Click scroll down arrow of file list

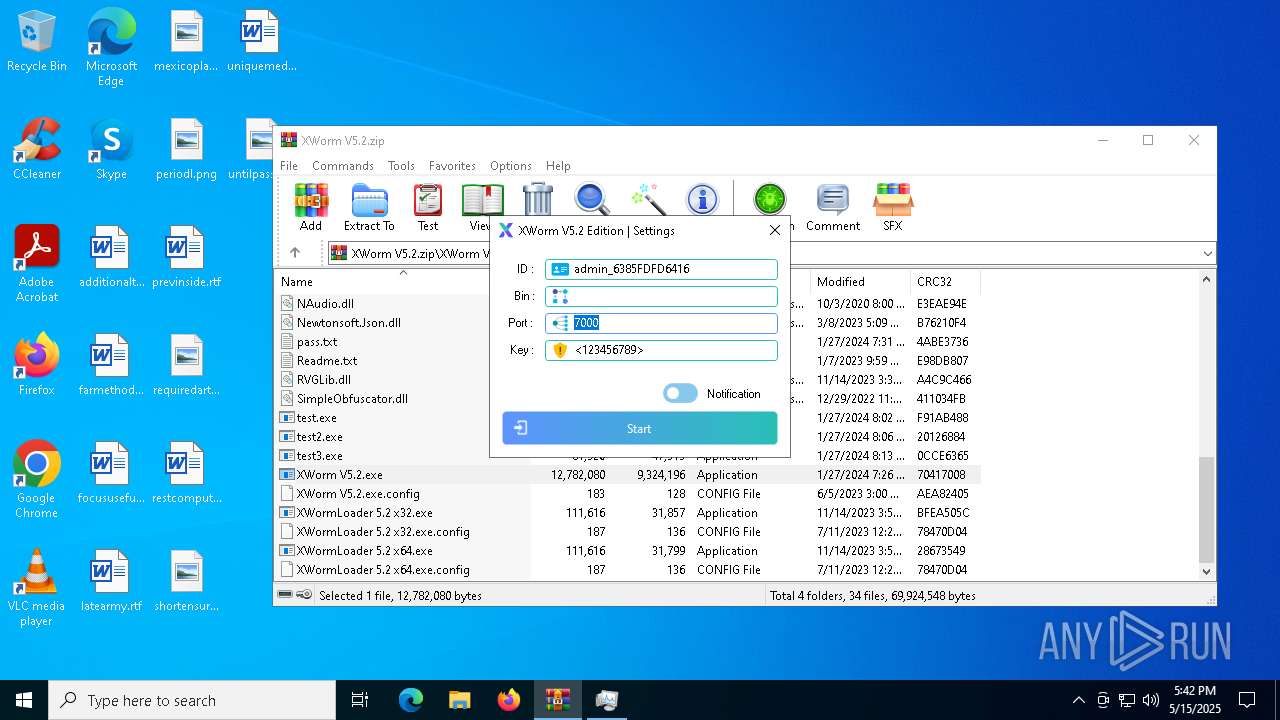(x=1207, y=572)
